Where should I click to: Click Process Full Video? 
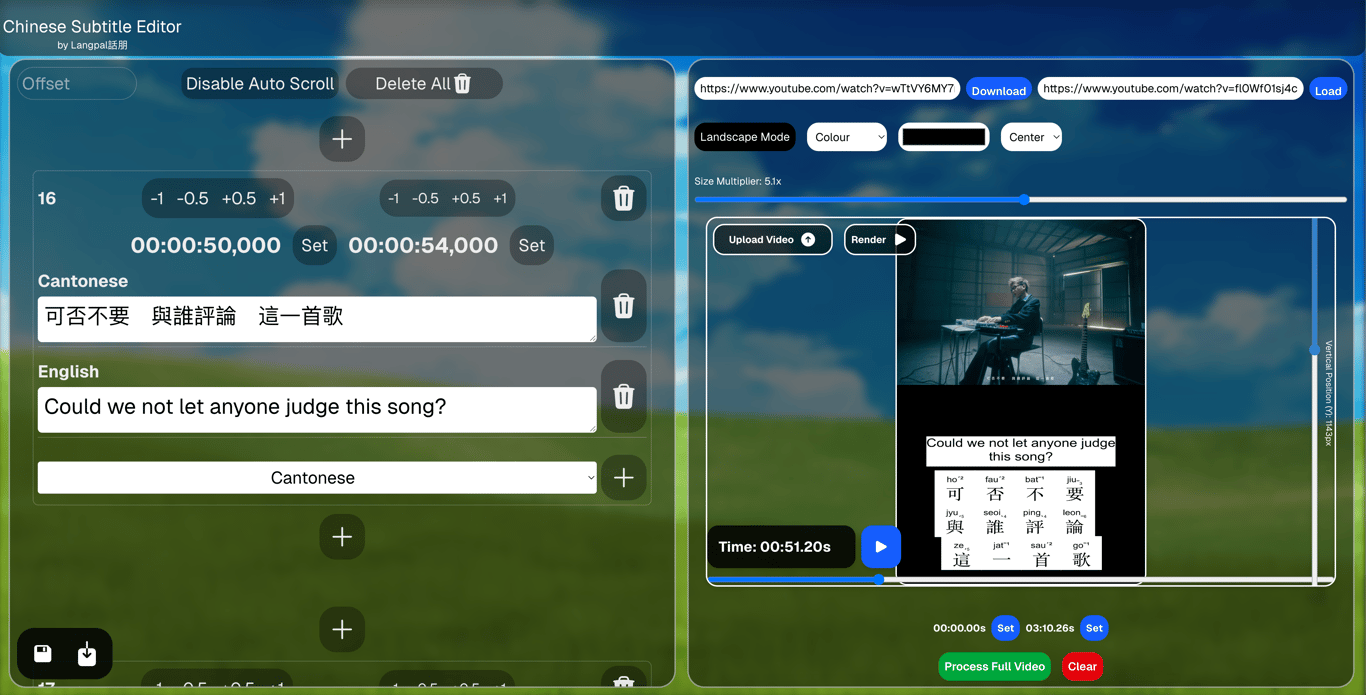tap(994, 667)
